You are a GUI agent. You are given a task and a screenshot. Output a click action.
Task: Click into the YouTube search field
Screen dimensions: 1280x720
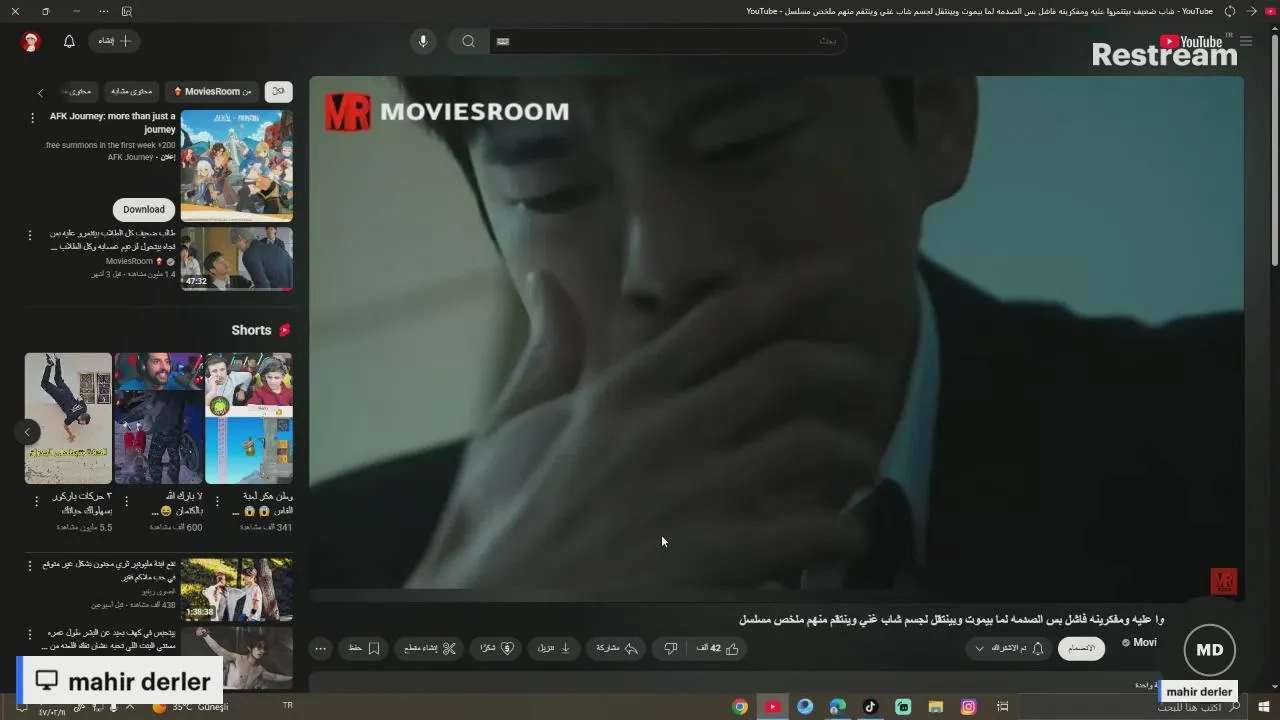click(668, 41)
